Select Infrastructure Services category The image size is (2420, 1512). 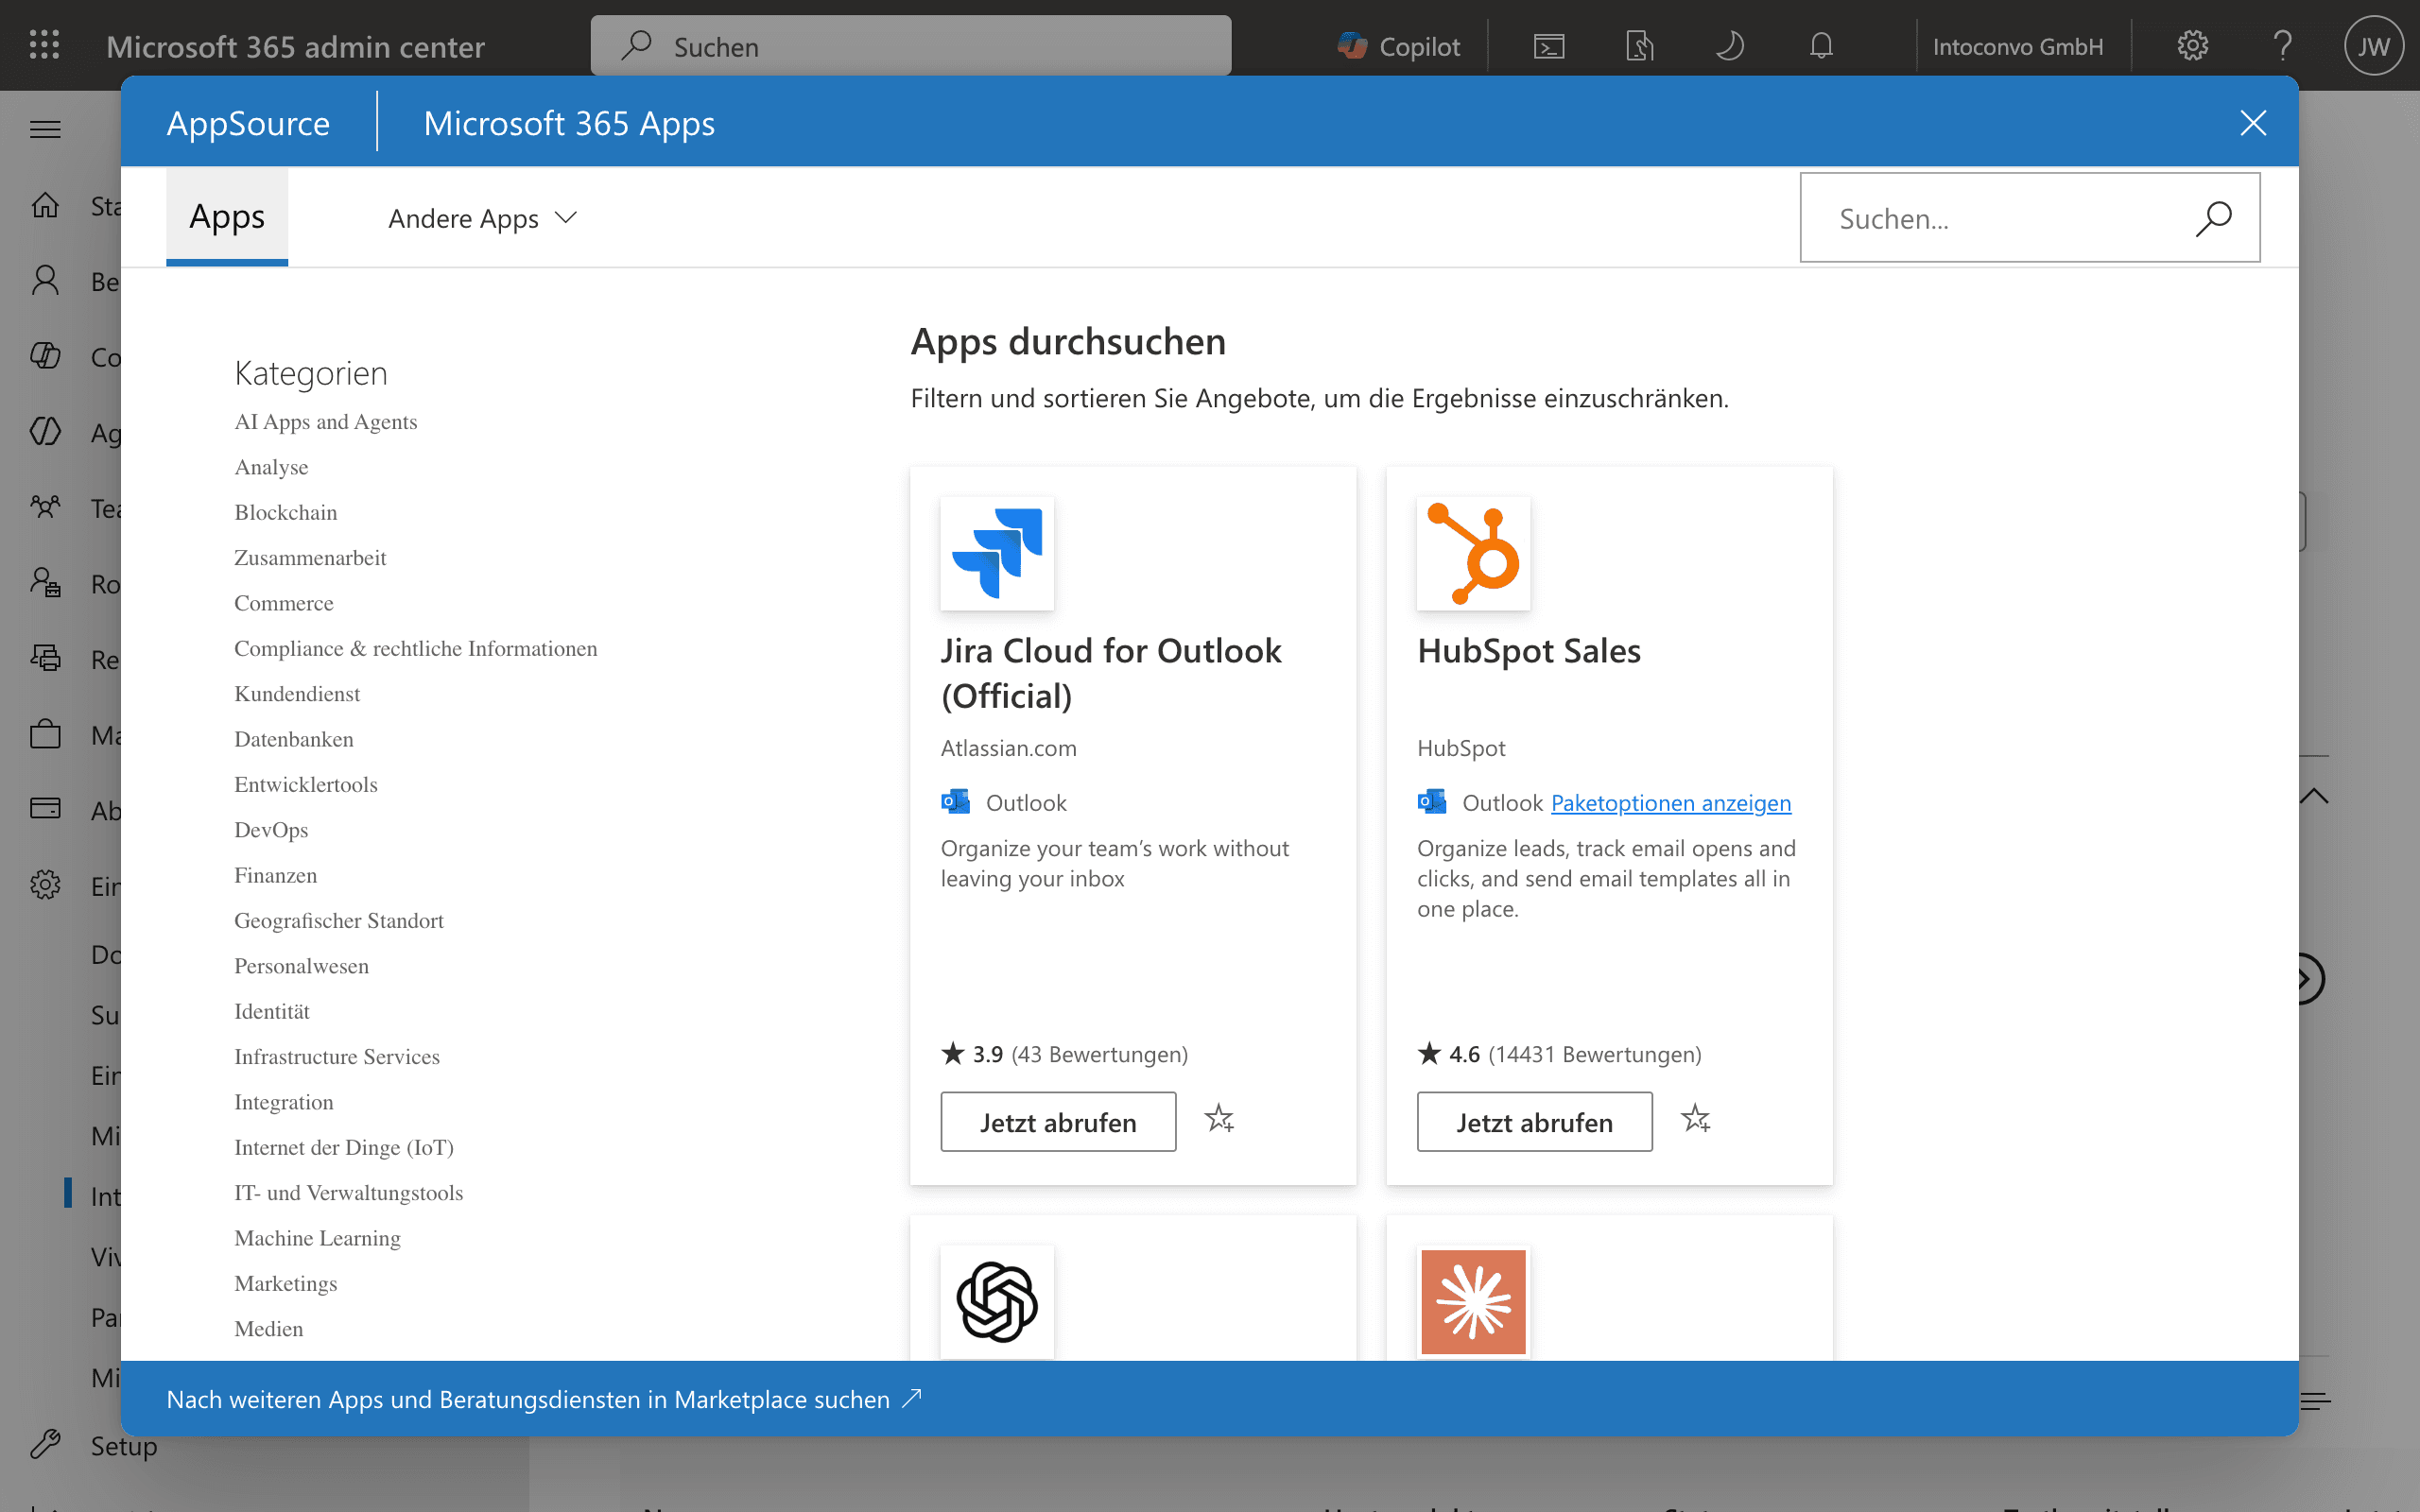[x=337, y=1057]
